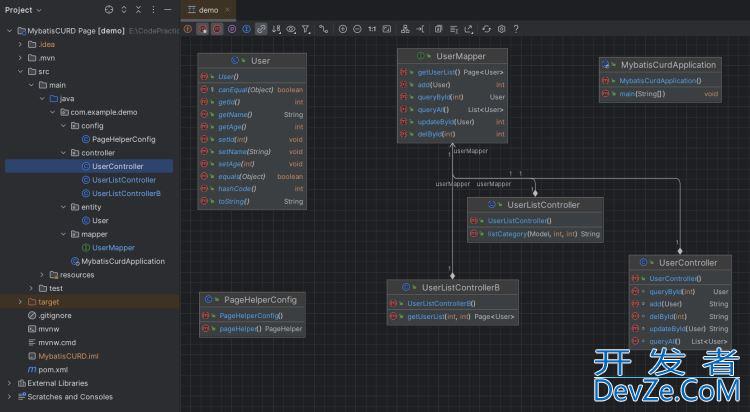750x412 pixels.
Task: Select pom.xml in the project tree
Action: click(x=52, y=369)
